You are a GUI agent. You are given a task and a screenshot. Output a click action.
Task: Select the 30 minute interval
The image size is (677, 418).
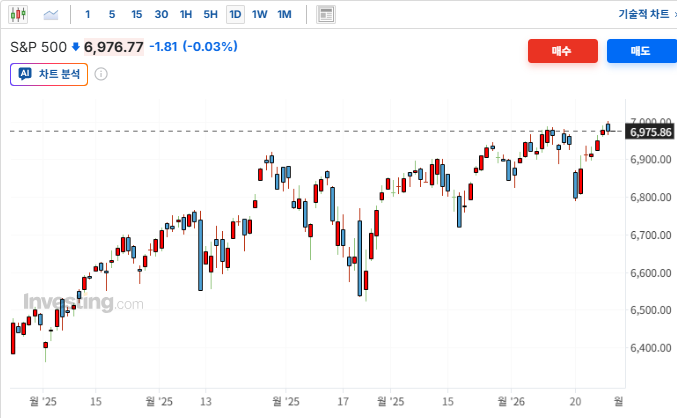(x=161, y=15)
